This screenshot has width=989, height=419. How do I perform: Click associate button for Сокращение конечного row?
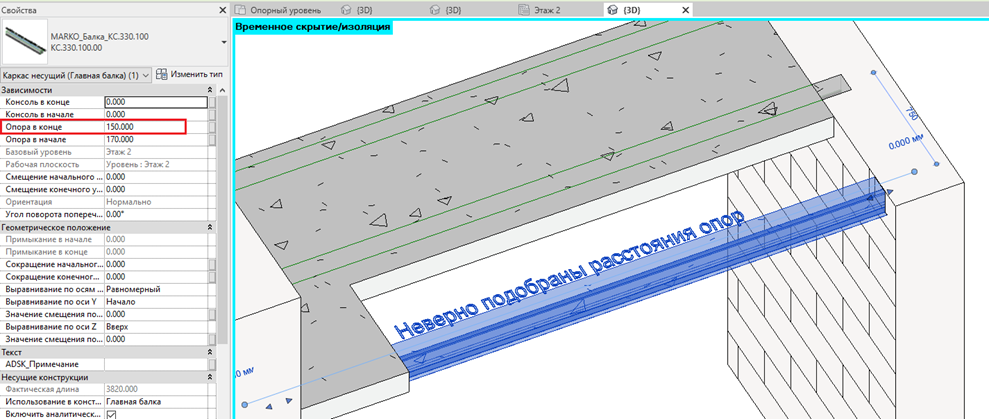coord(213,277)
